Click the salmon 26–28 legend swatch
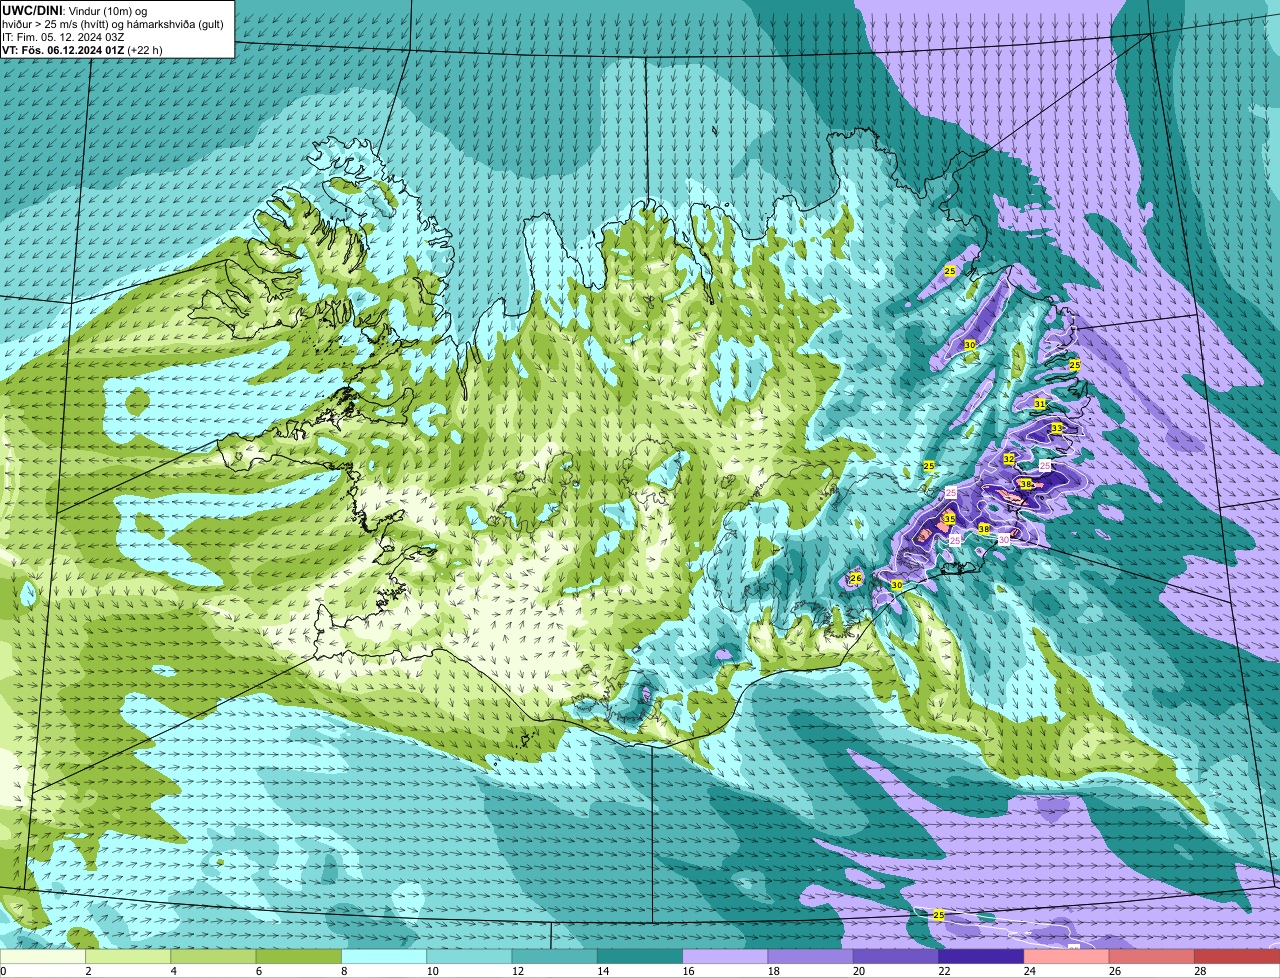1280x978 pixels. click(x=1152, y=957)
